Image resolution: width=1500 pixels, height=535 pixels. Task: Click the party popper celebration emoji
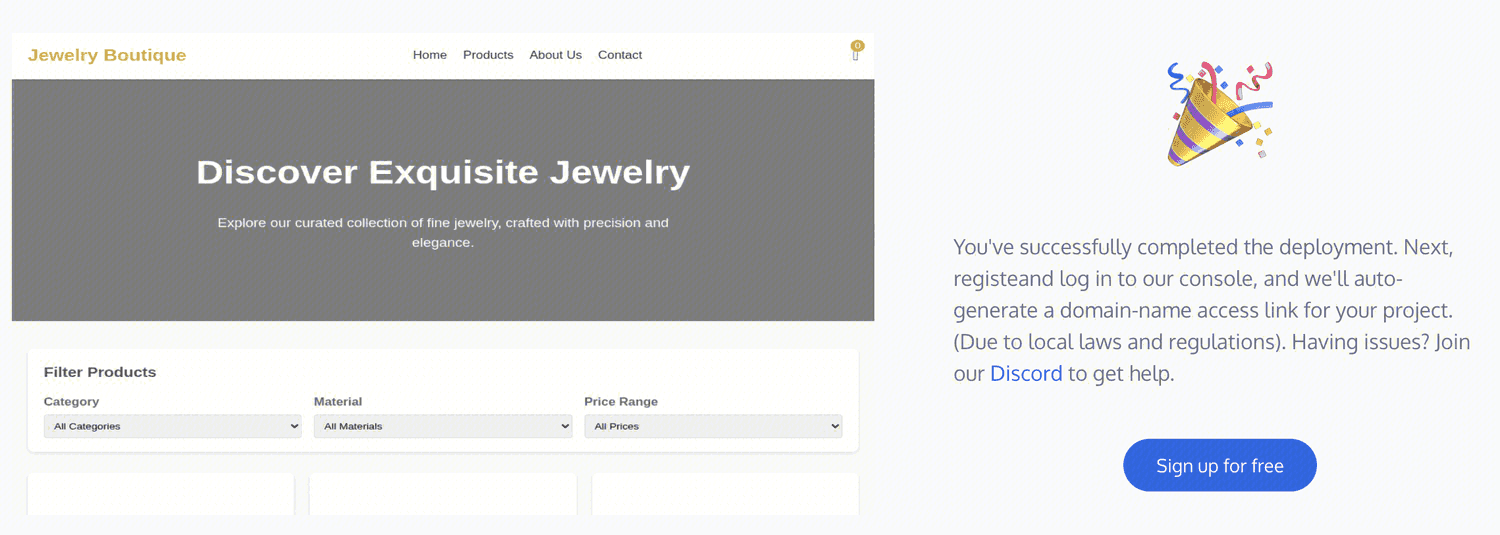pyautogui.click(x=1219, y=113)
